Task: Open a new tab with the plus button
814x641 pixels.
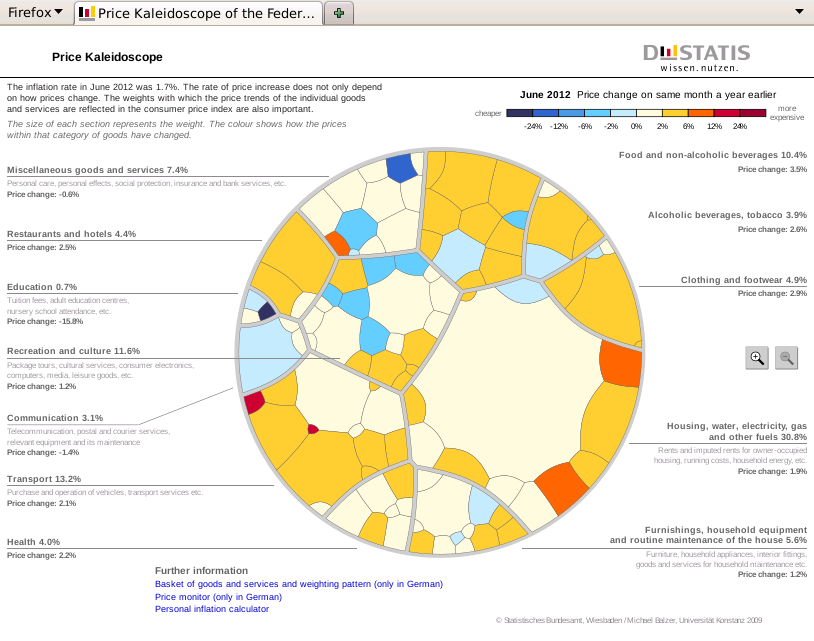Action: pos(339,13)
